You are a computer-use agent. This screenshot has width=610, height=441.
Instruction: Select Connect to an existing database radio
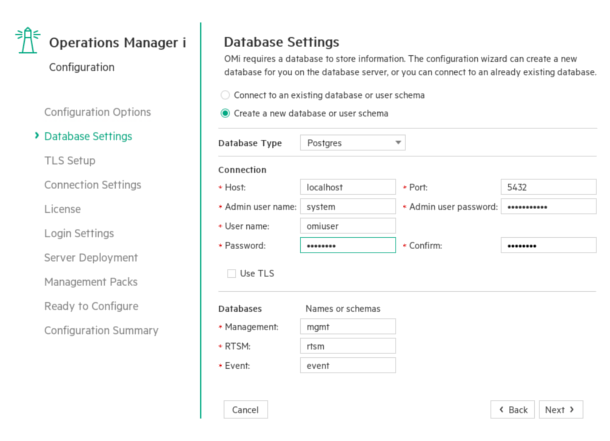click(x=225, y=95)
